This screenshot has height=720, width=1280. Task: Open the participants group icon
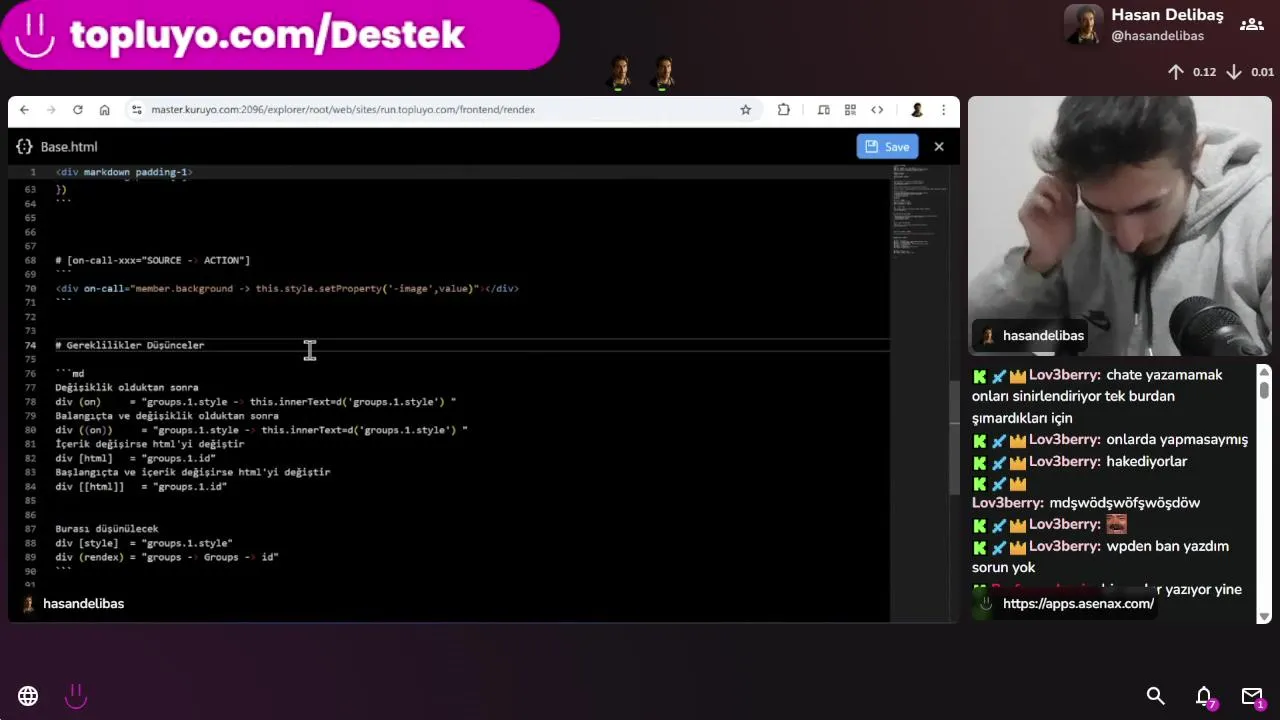point(1251,25)
